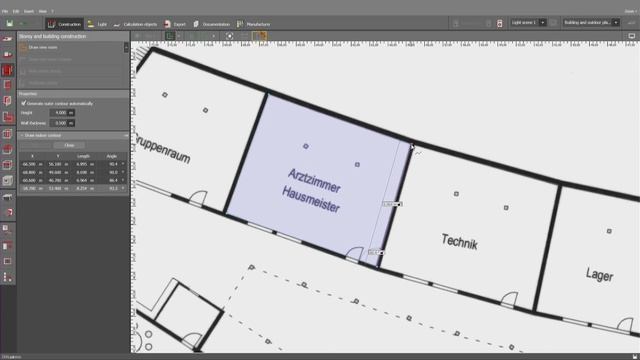Select the red ceiling cube sidebar icon
Image resolution: width=640 pixels, height=360 pixels.
point(7,149)
